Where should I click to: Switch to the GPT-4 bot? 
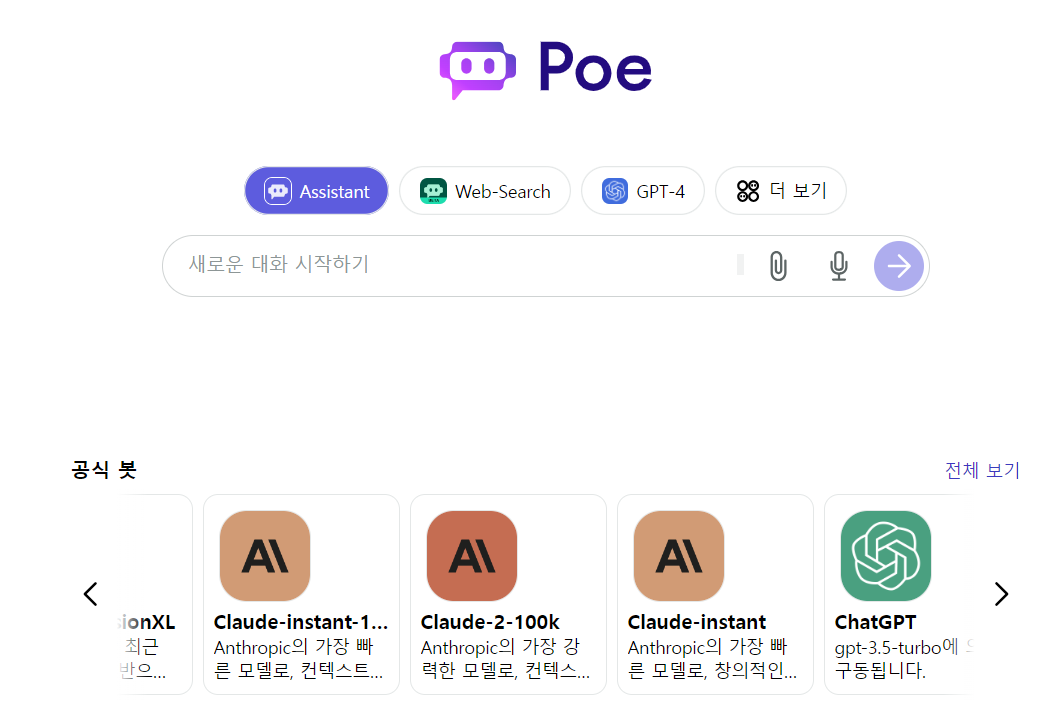pos(643,190)
